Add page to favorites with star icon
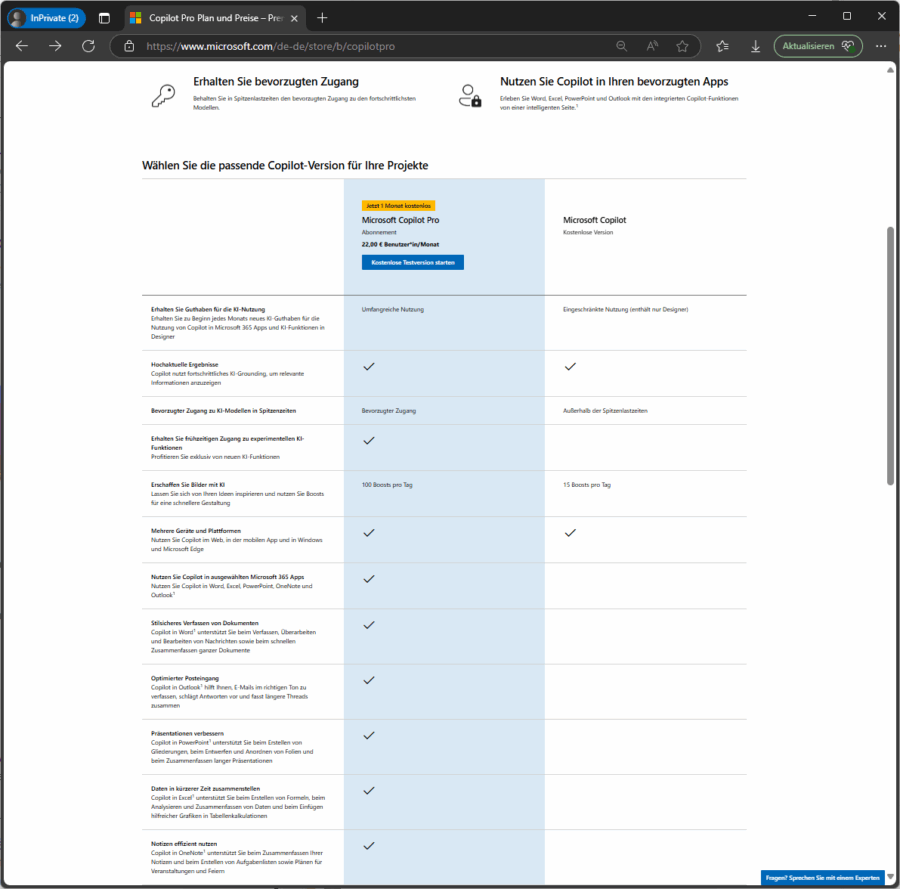This screenshot has height=889, width=900. (682, 46)
